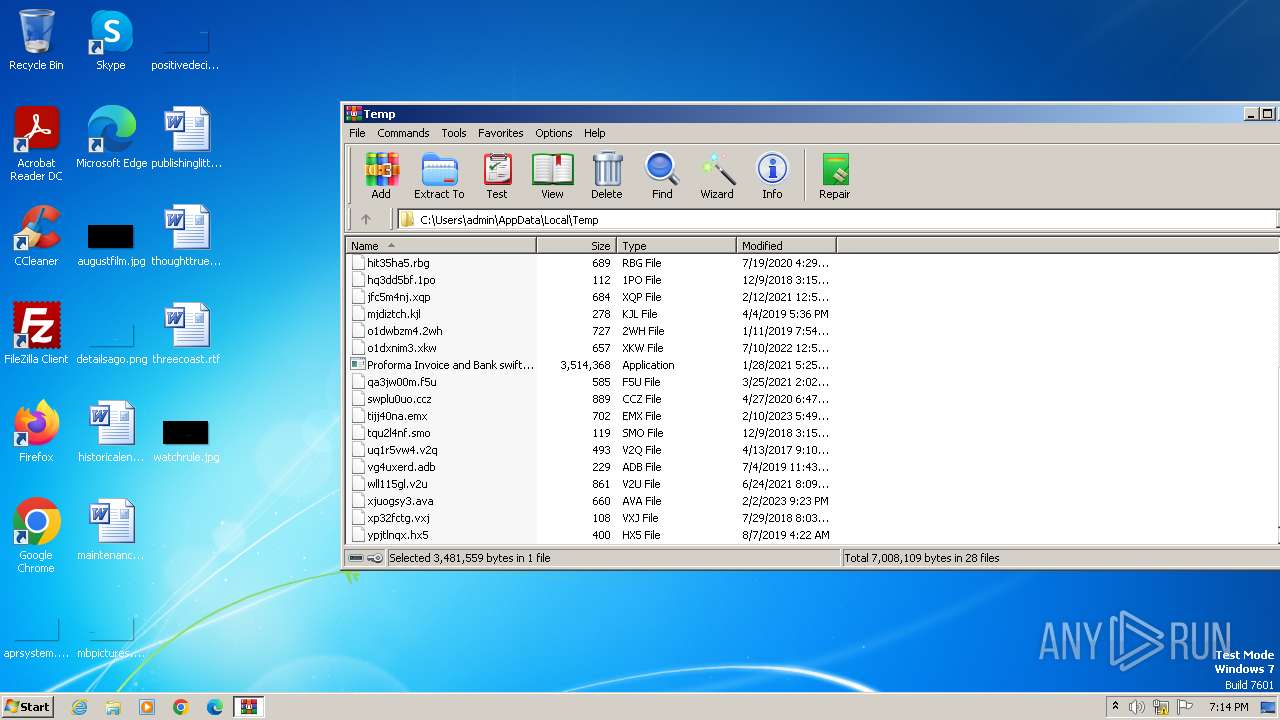Click the Info toolbar icon
Screen dimensions: 1280x720
pos(772,176)
